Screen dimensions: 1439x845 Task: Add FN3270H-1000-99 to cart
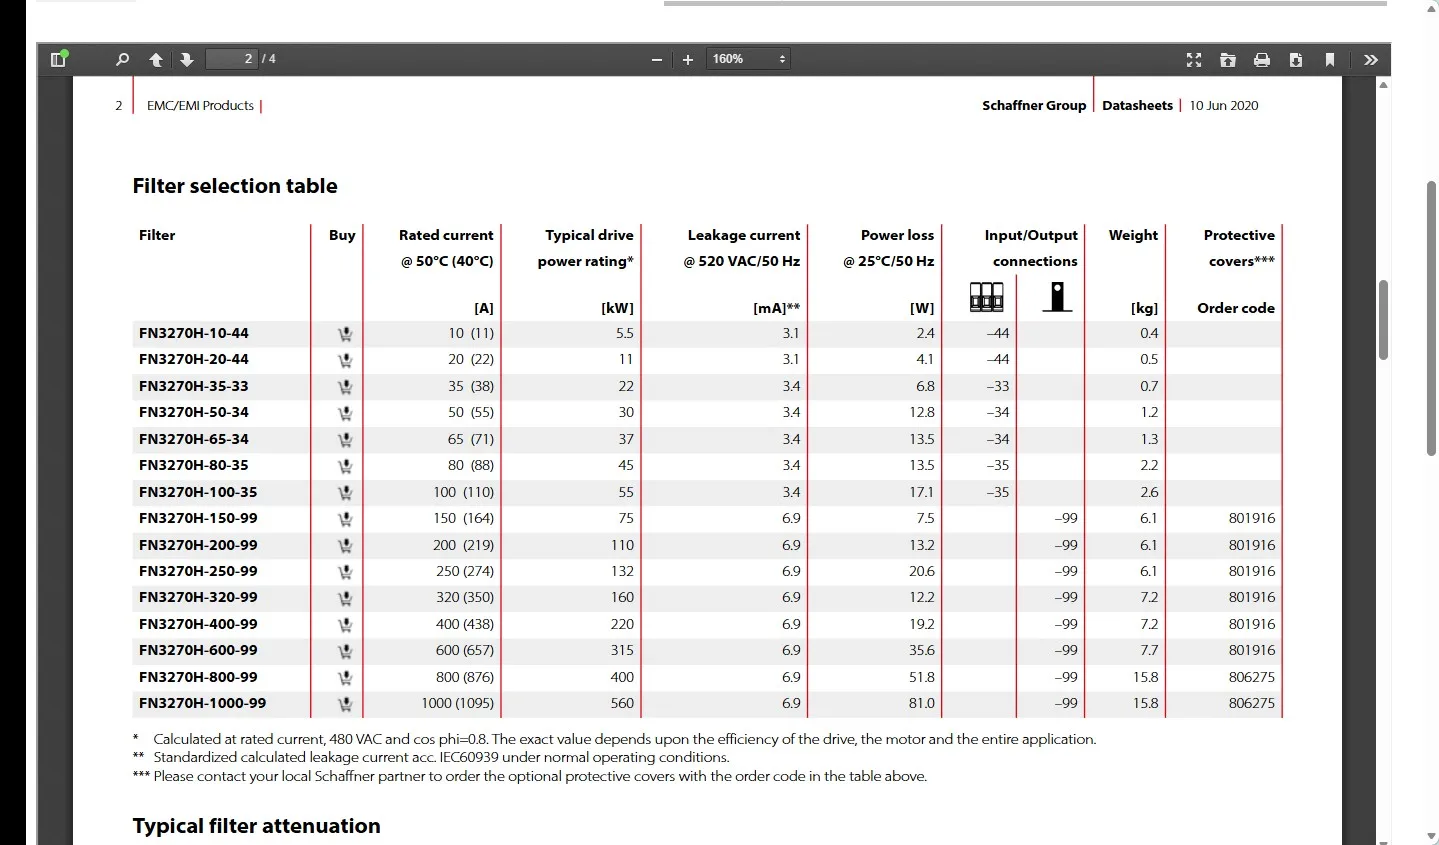[345, 704]
